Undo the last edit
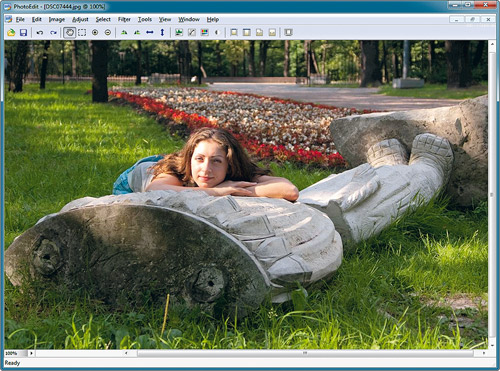 click(40, 32)
